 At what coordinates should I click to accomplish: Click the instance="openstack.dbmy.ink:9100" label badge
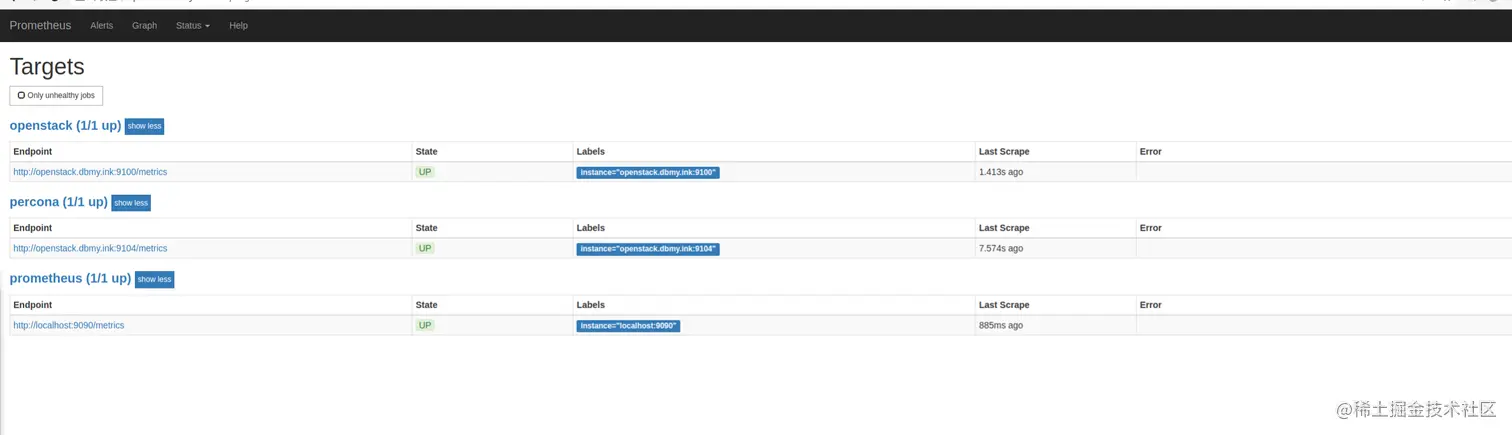tap(648, 172)
